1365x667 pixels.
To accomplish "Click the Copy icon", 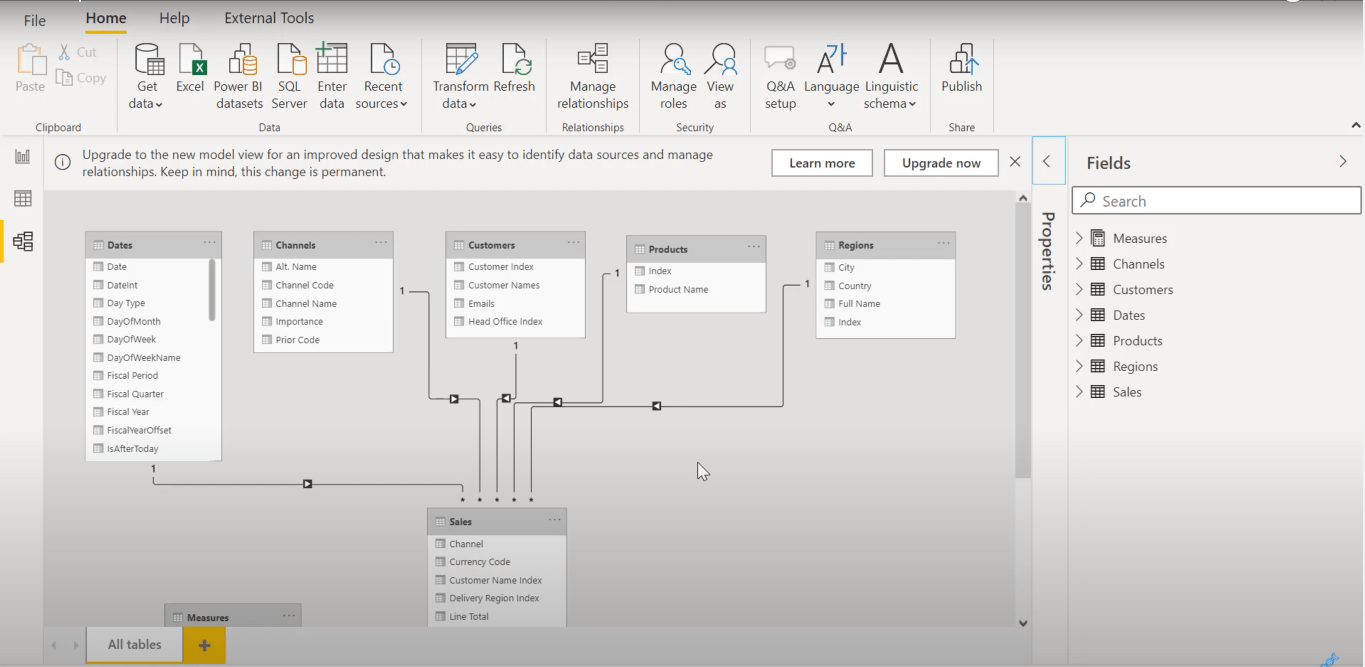I will coord(65,78).
